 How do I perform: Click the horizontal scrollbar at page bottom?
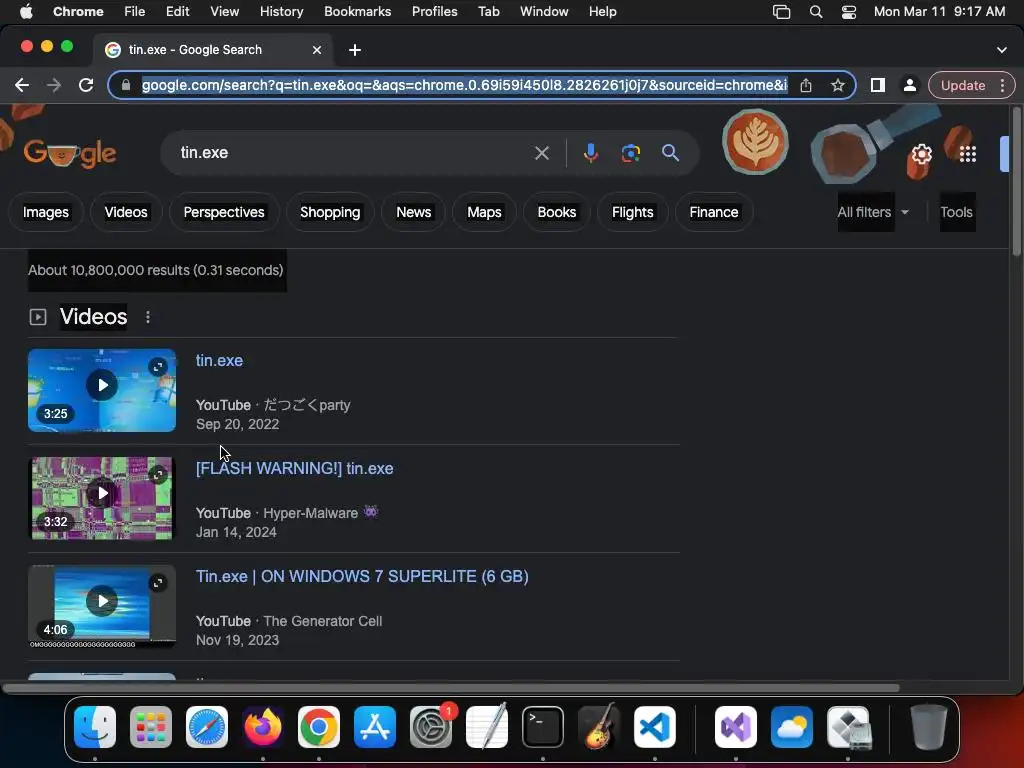coord(451,688)
